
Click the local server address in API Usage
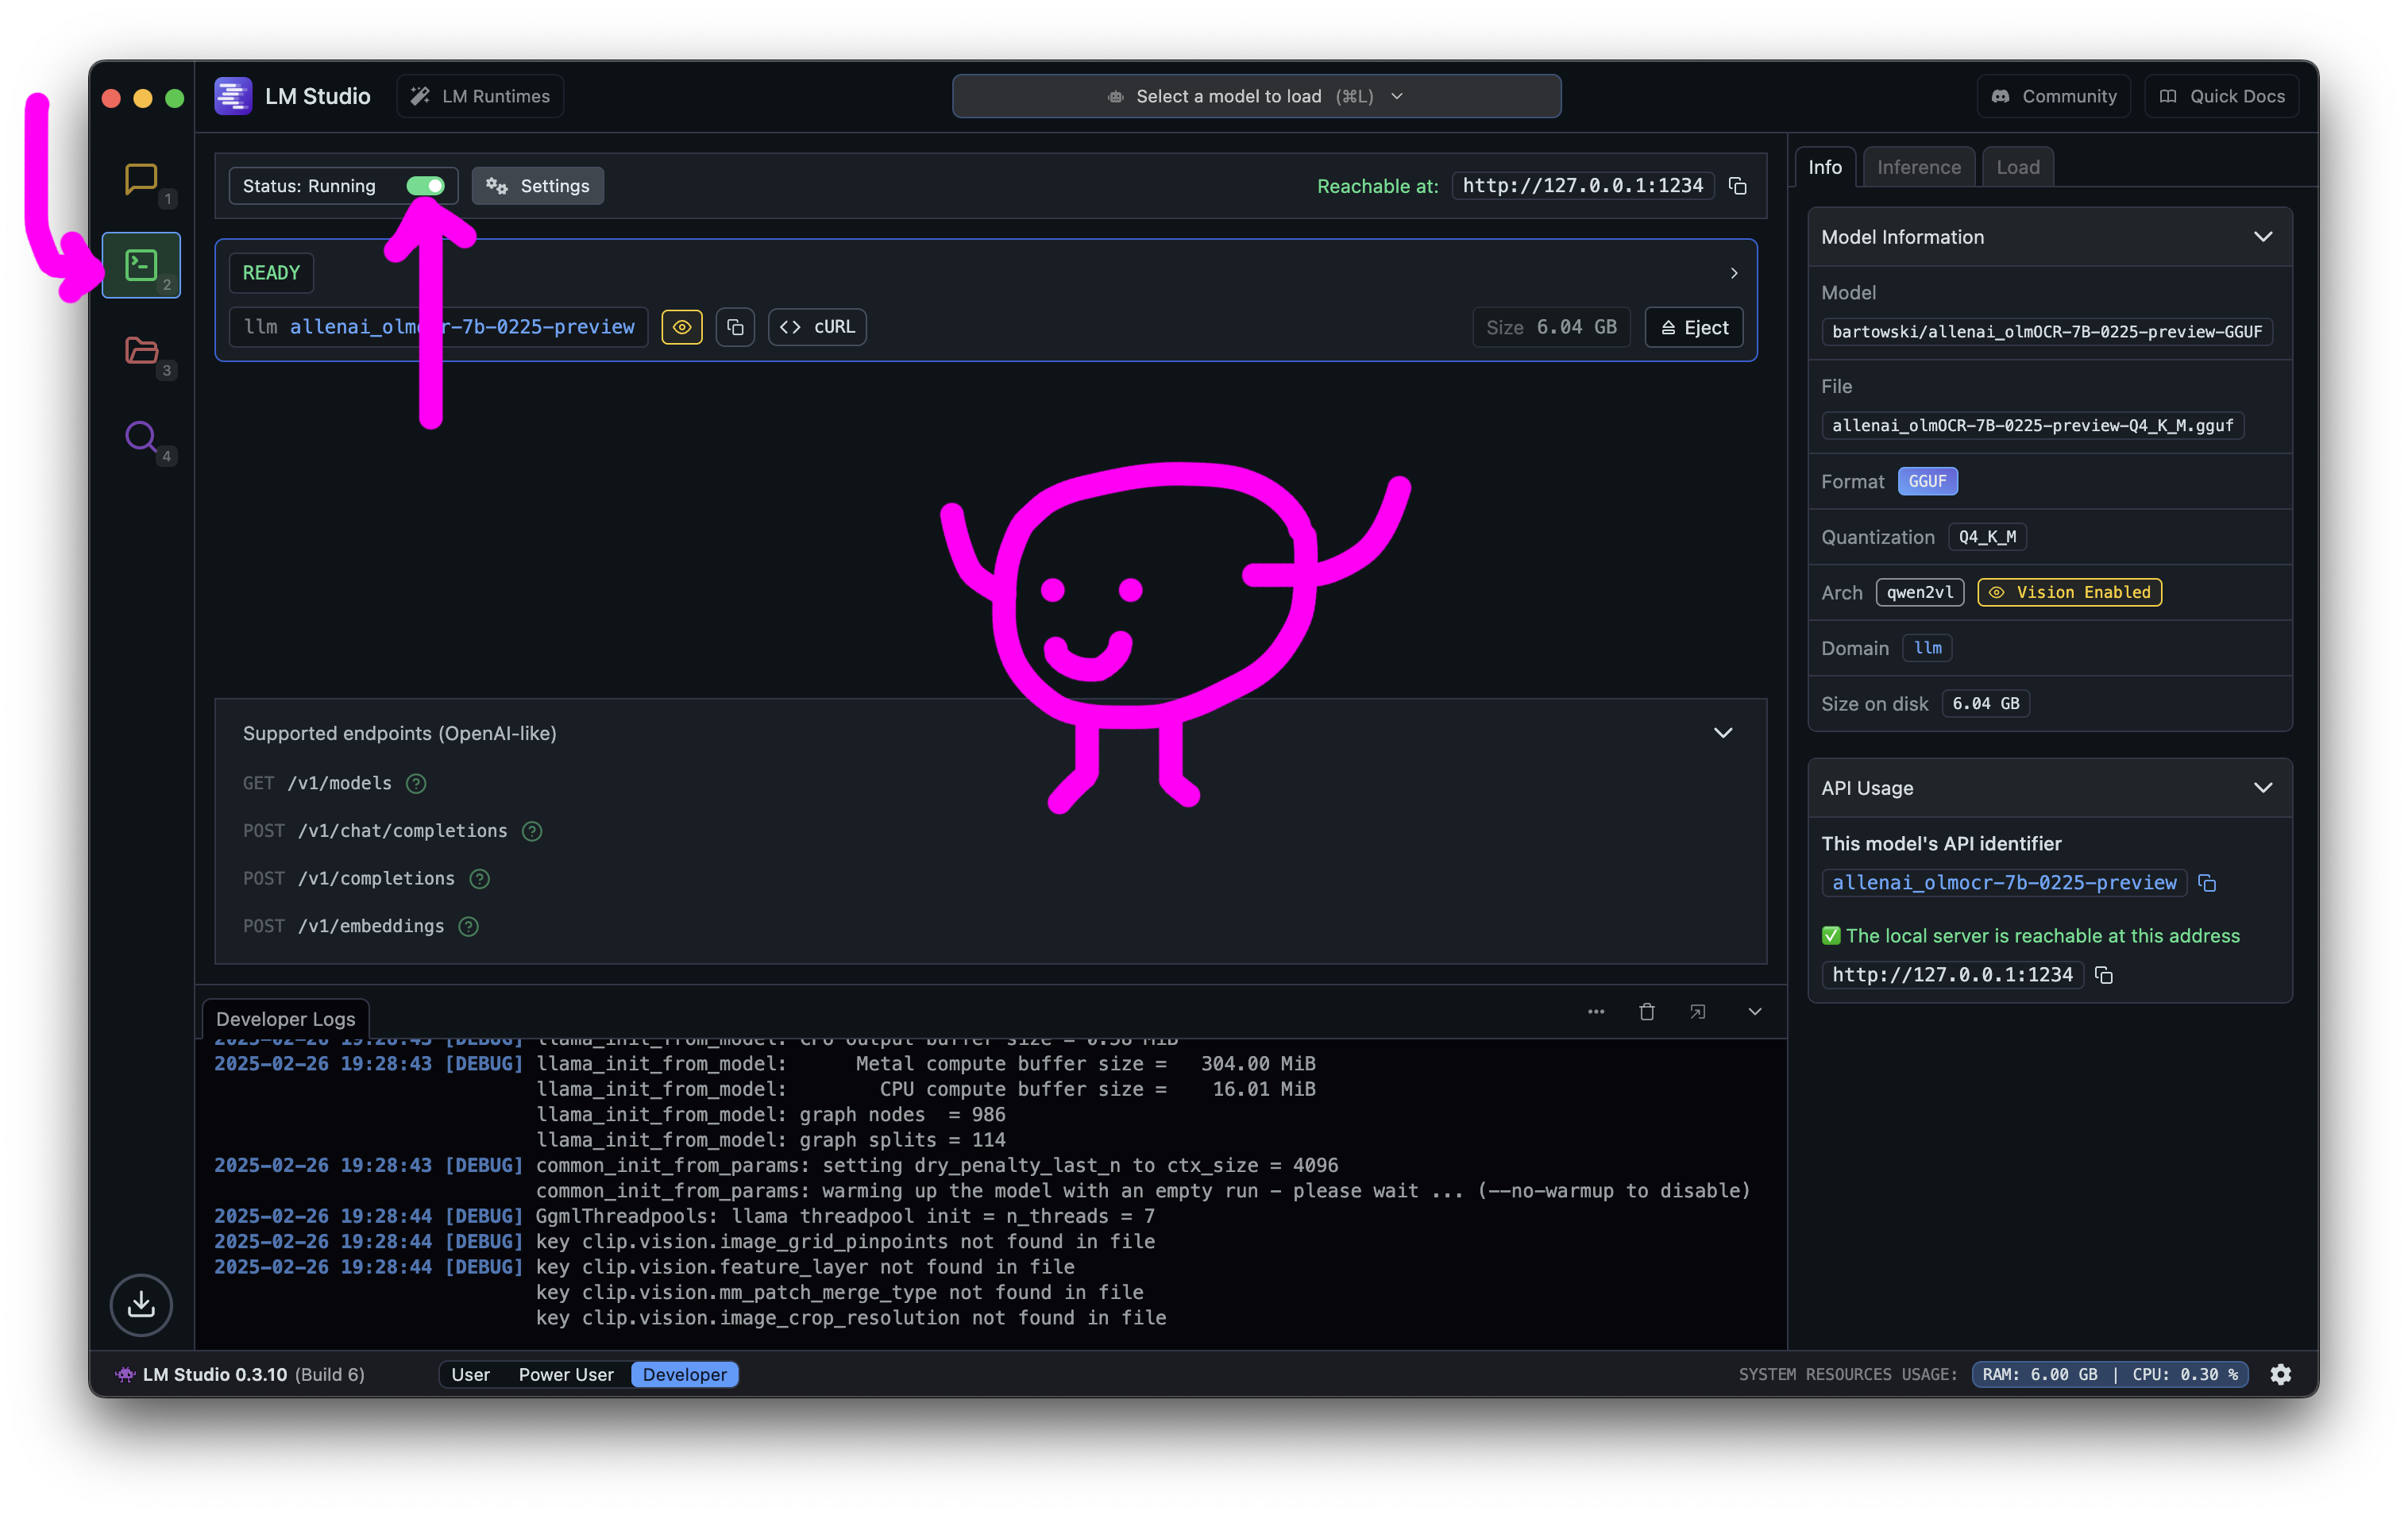coord(1953,975)
